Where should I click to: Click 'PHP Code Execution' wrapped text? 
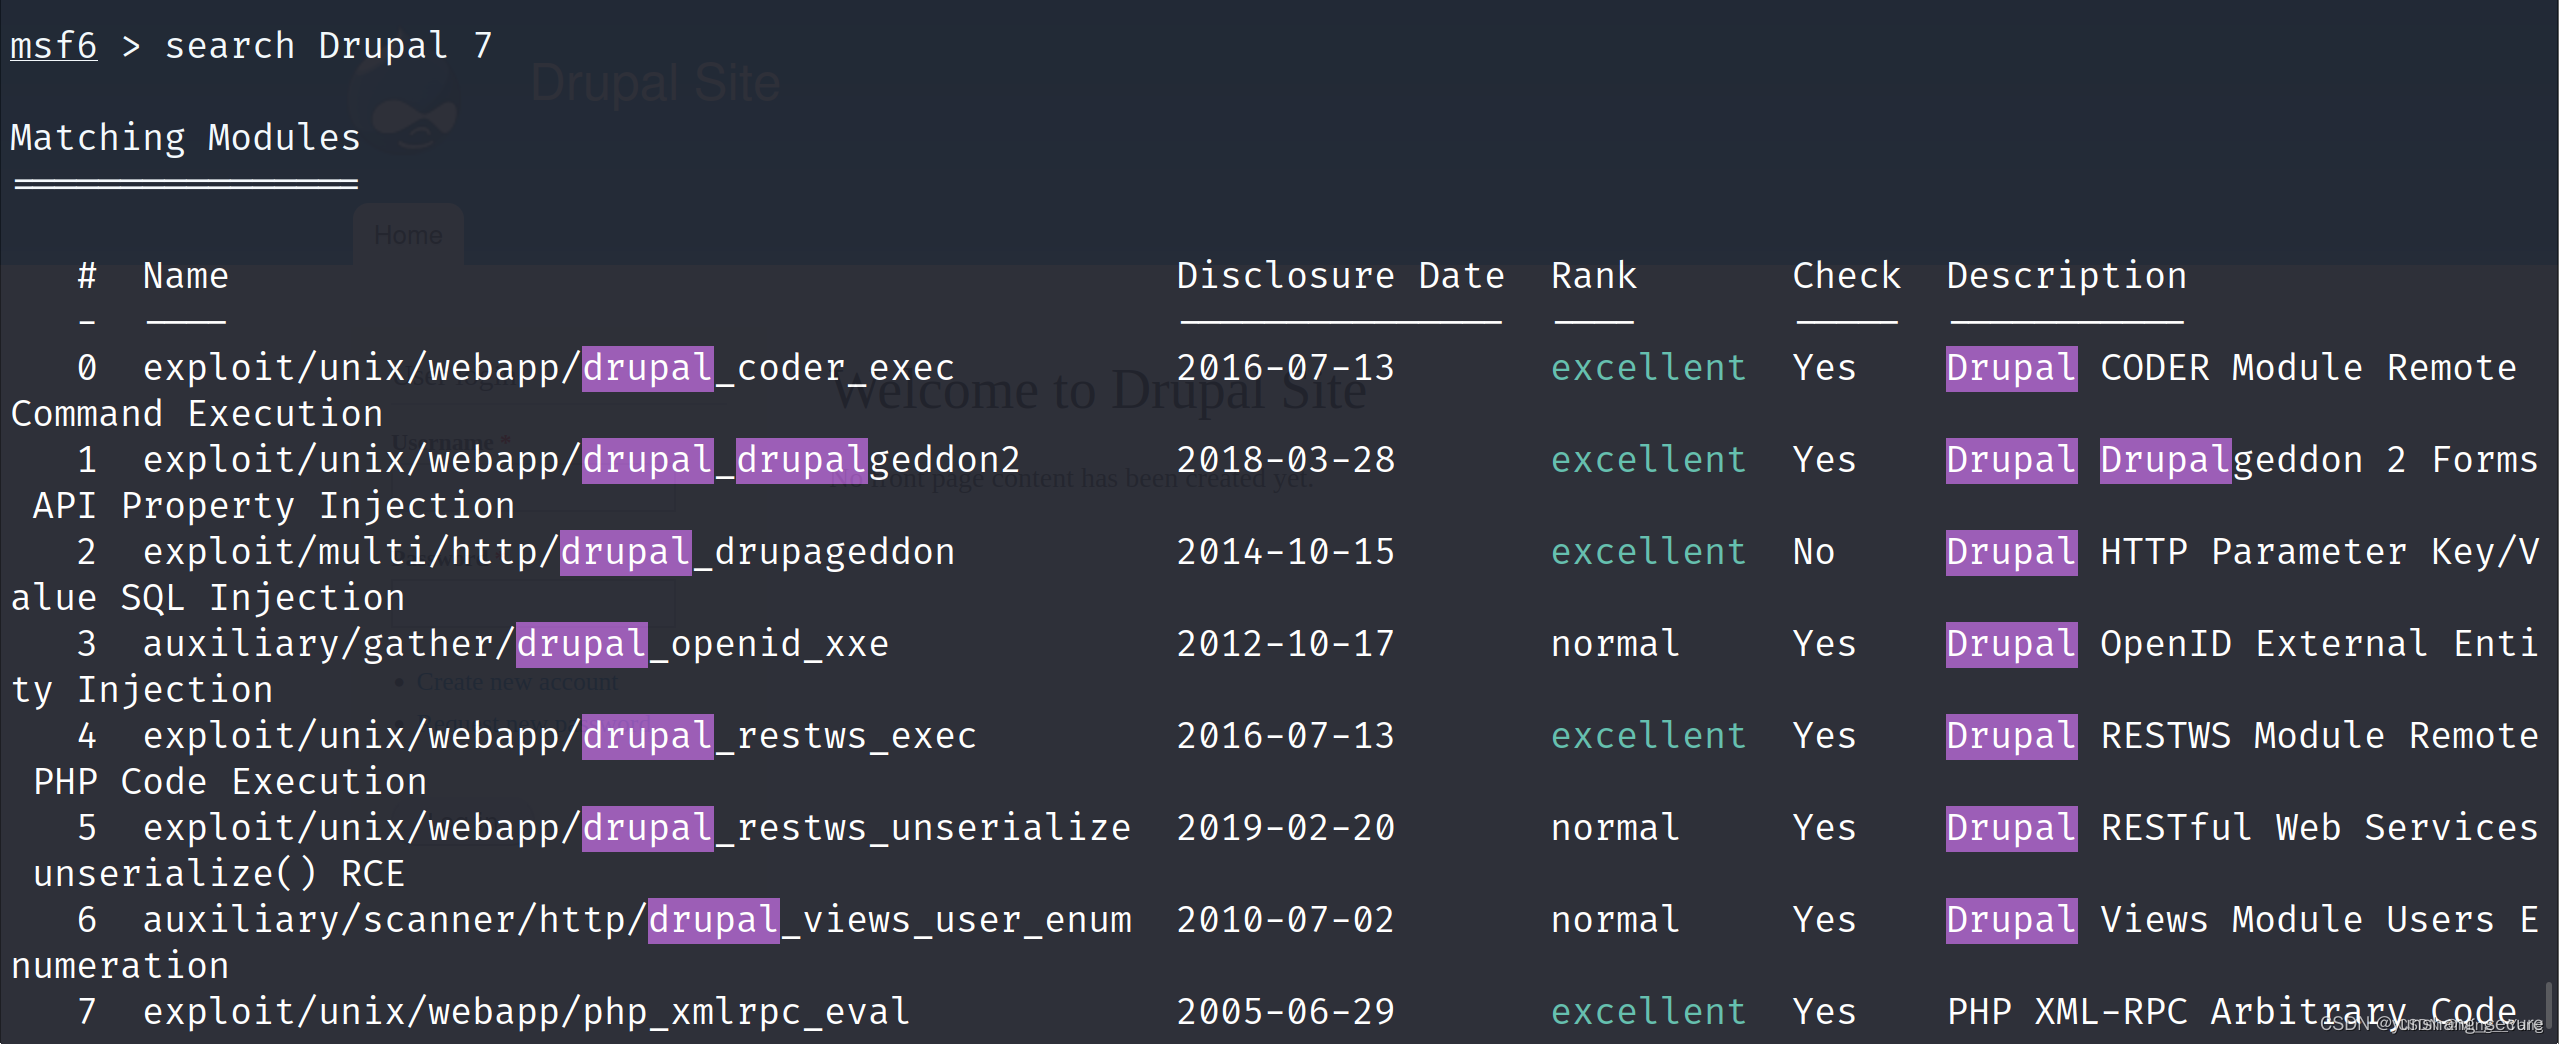pos(230,782)
